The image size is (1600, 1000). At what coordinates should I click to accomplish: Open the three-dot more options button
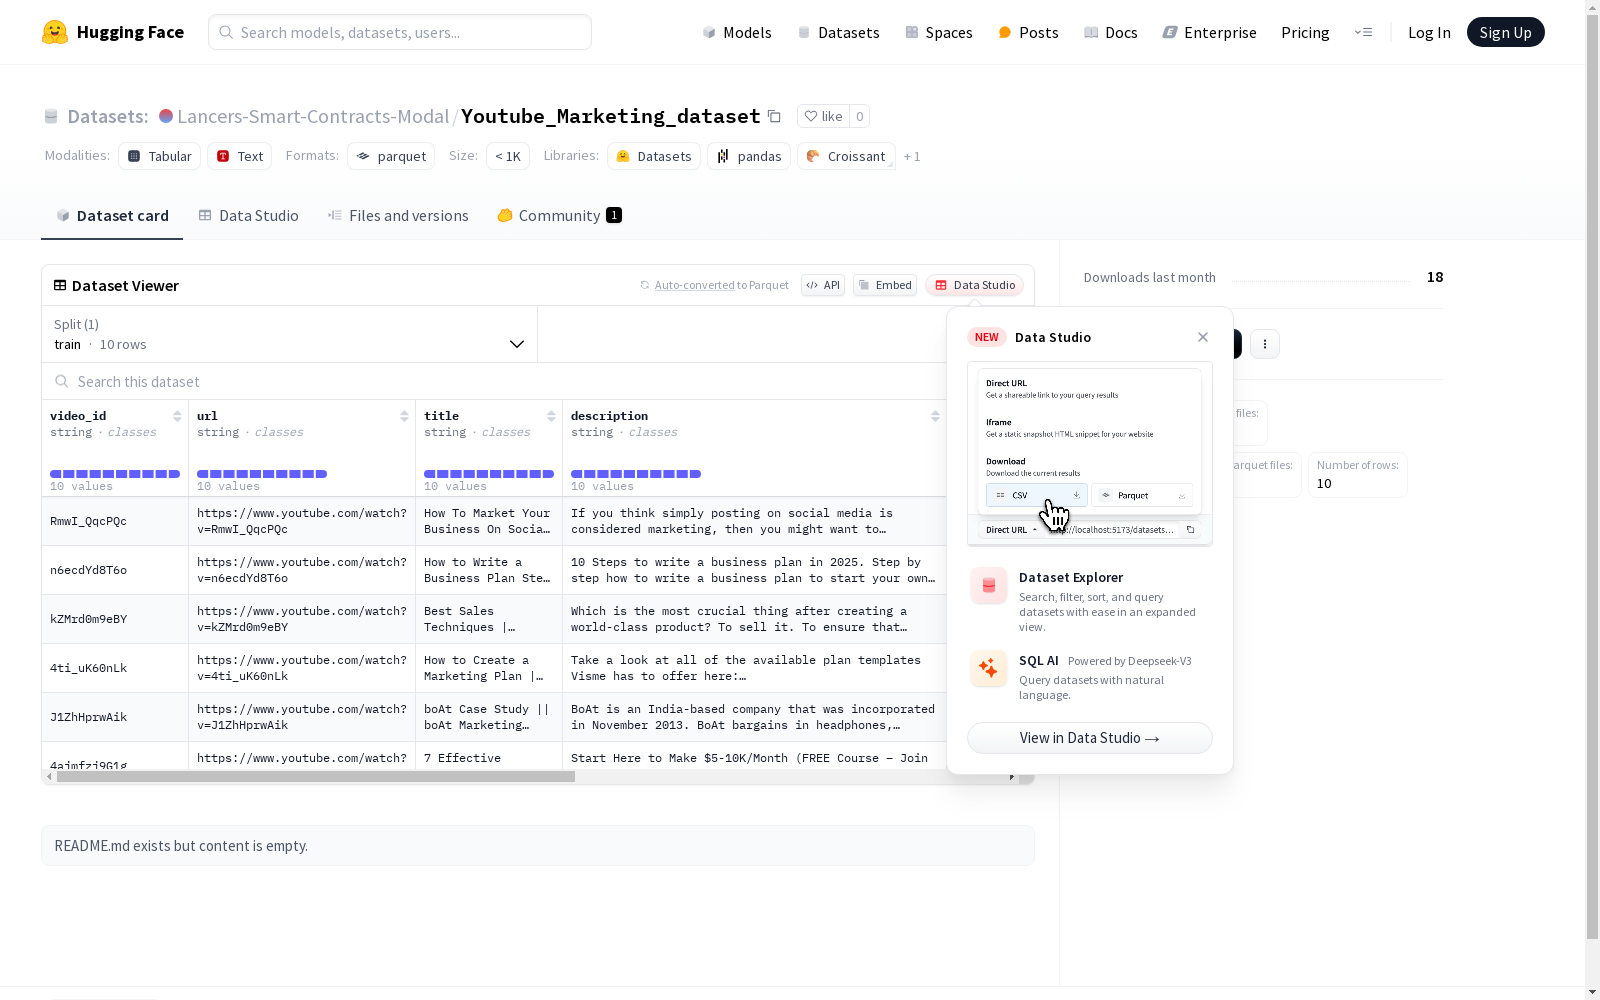click(1265, 344)
